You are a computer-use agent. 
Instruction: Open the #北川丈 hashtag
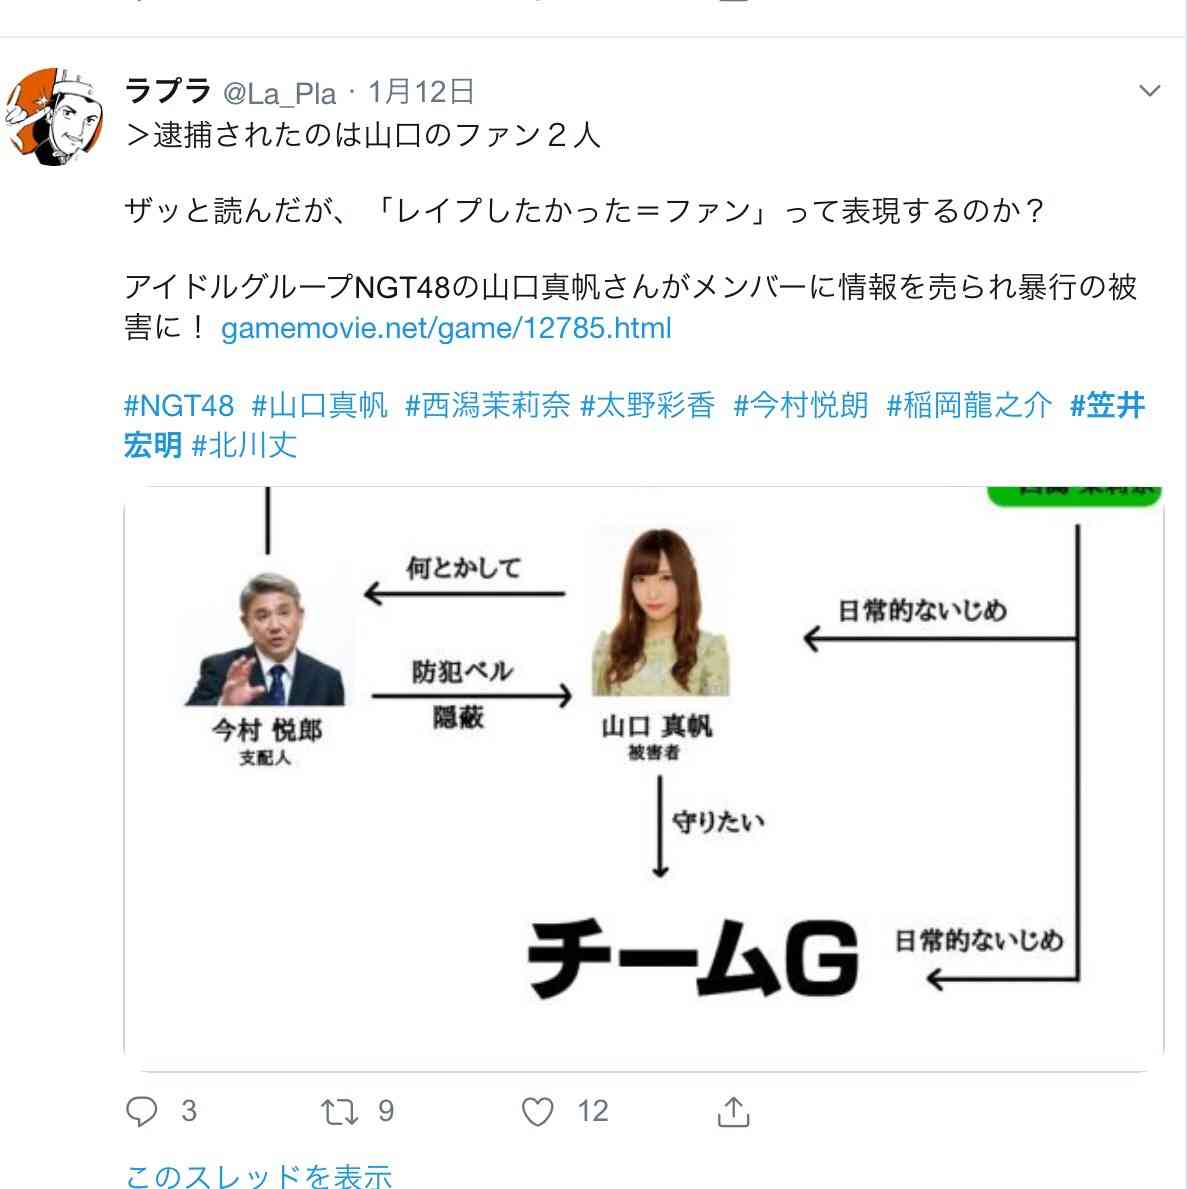click(244, 445)
